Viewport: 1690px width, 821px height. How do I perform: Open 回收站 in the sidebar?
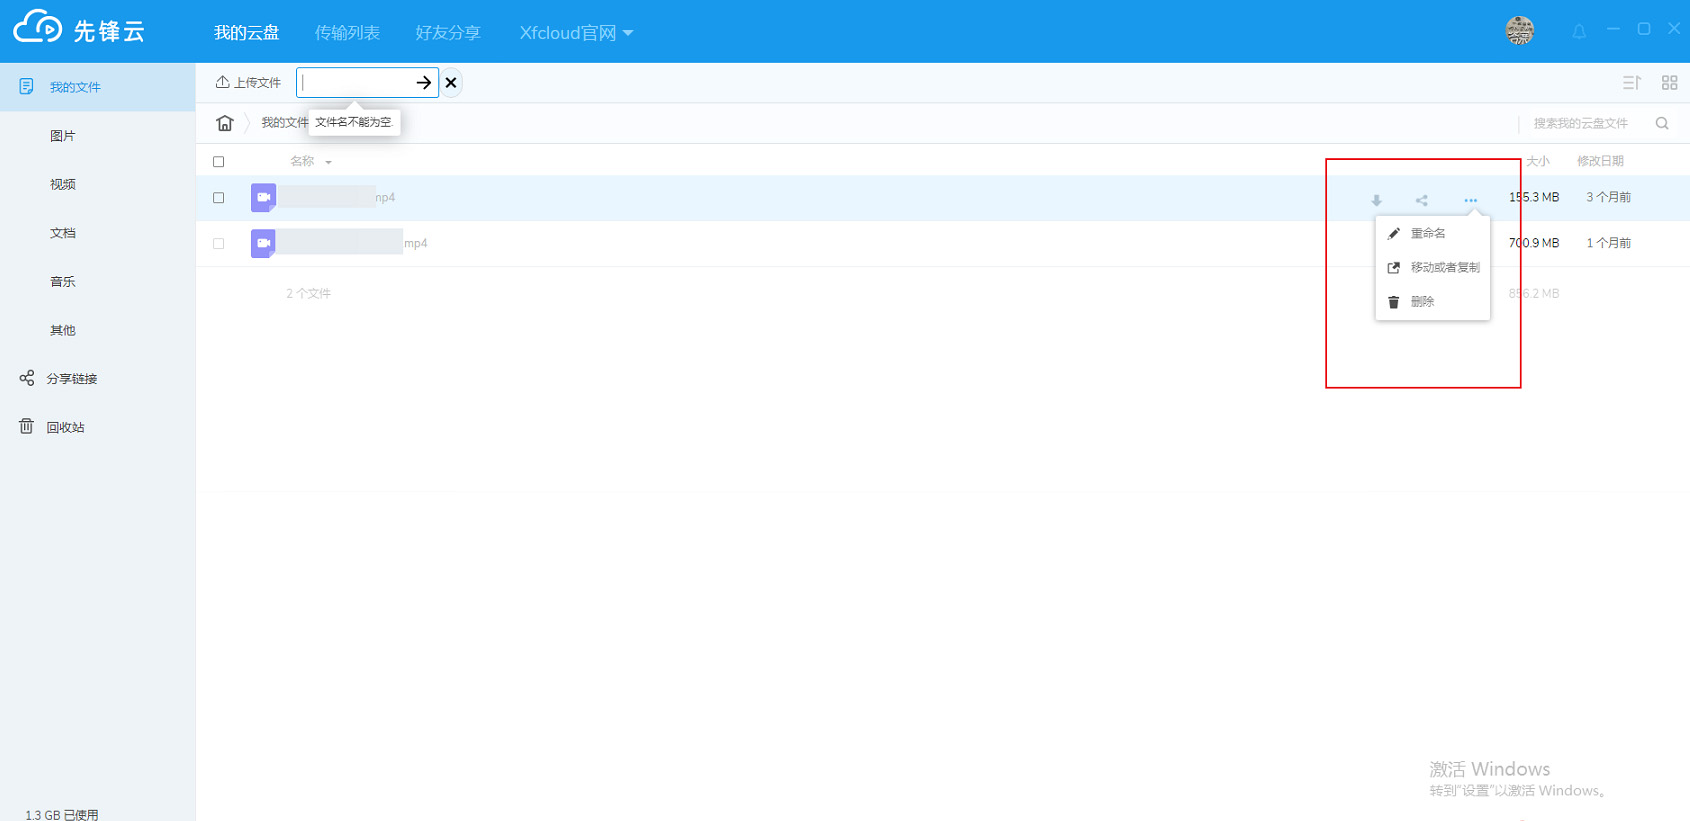coord(65,427)
